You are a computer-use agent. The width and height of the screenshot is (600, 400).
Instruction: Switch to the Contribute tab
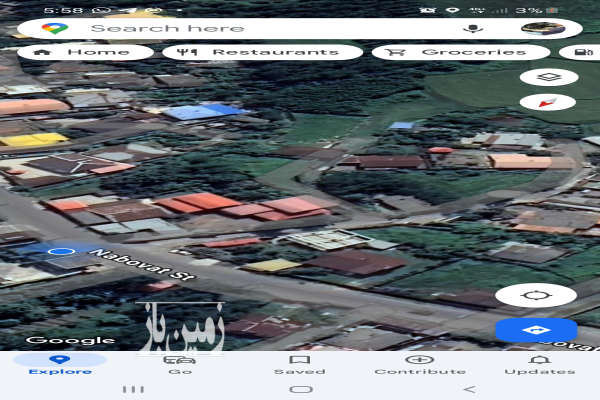click(420, 364)
